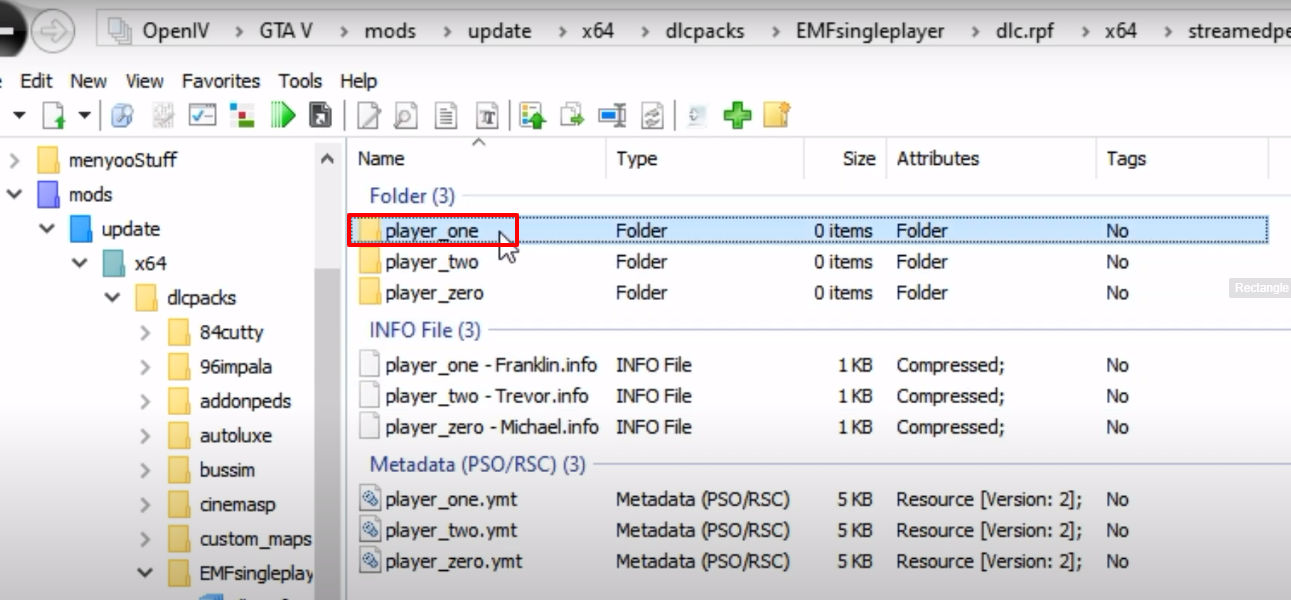Click the Replace file toolbar icon

pos(652,115)
